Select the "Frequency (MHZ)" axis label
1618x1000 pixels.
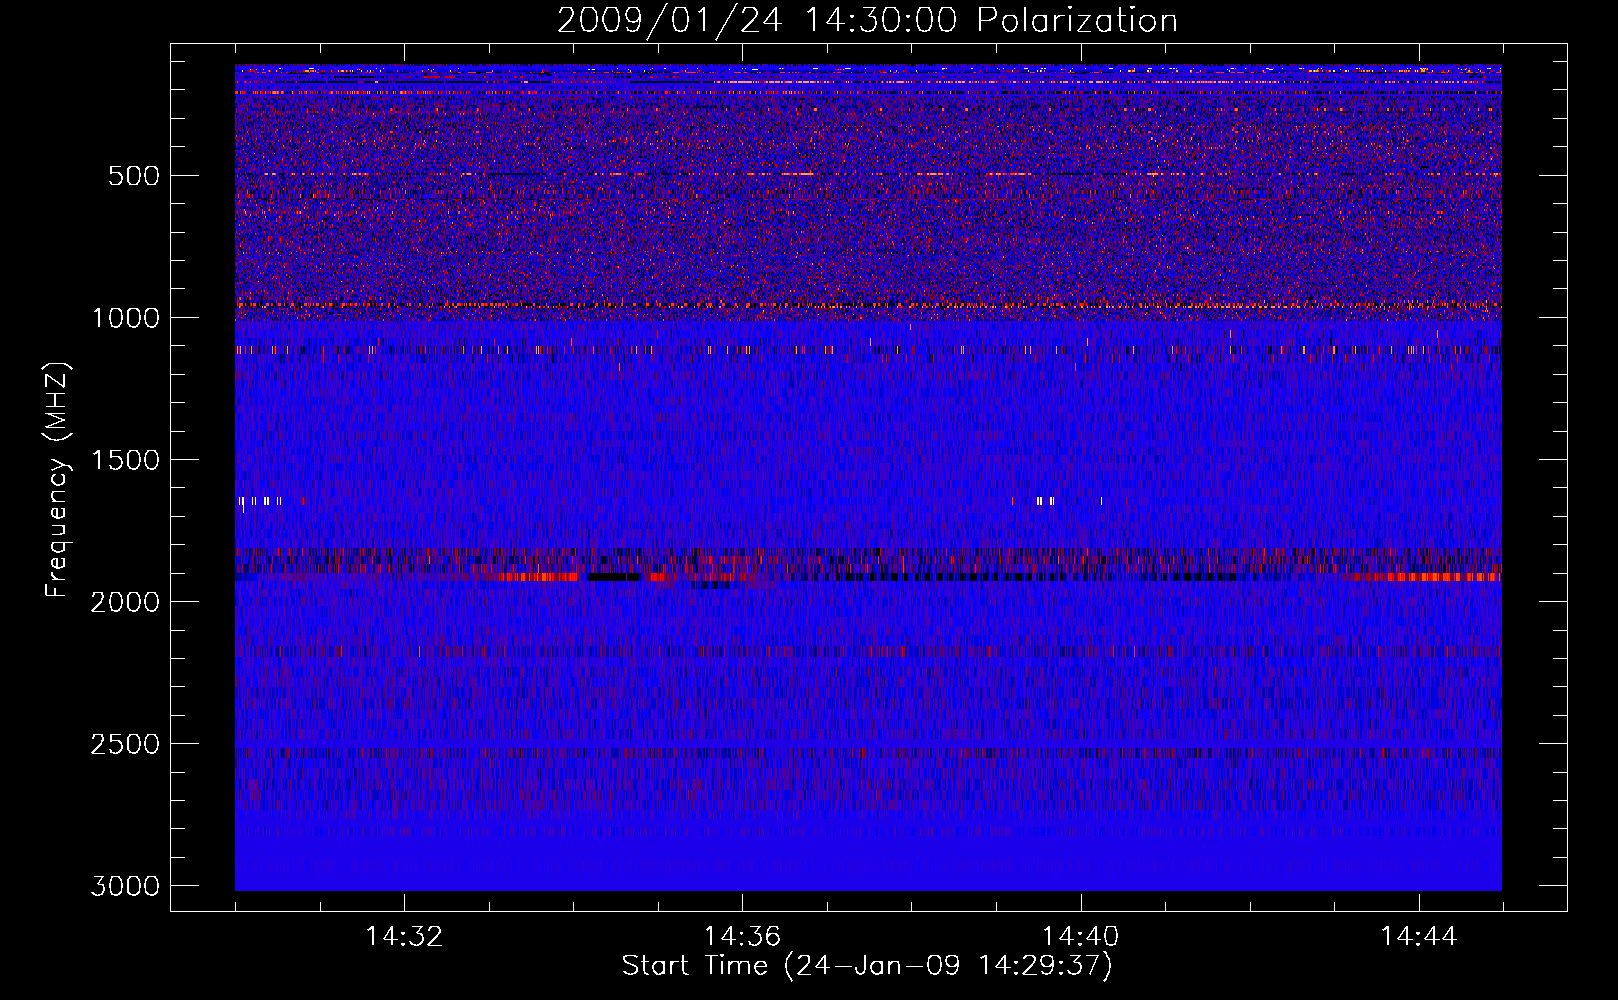(57, 480)
